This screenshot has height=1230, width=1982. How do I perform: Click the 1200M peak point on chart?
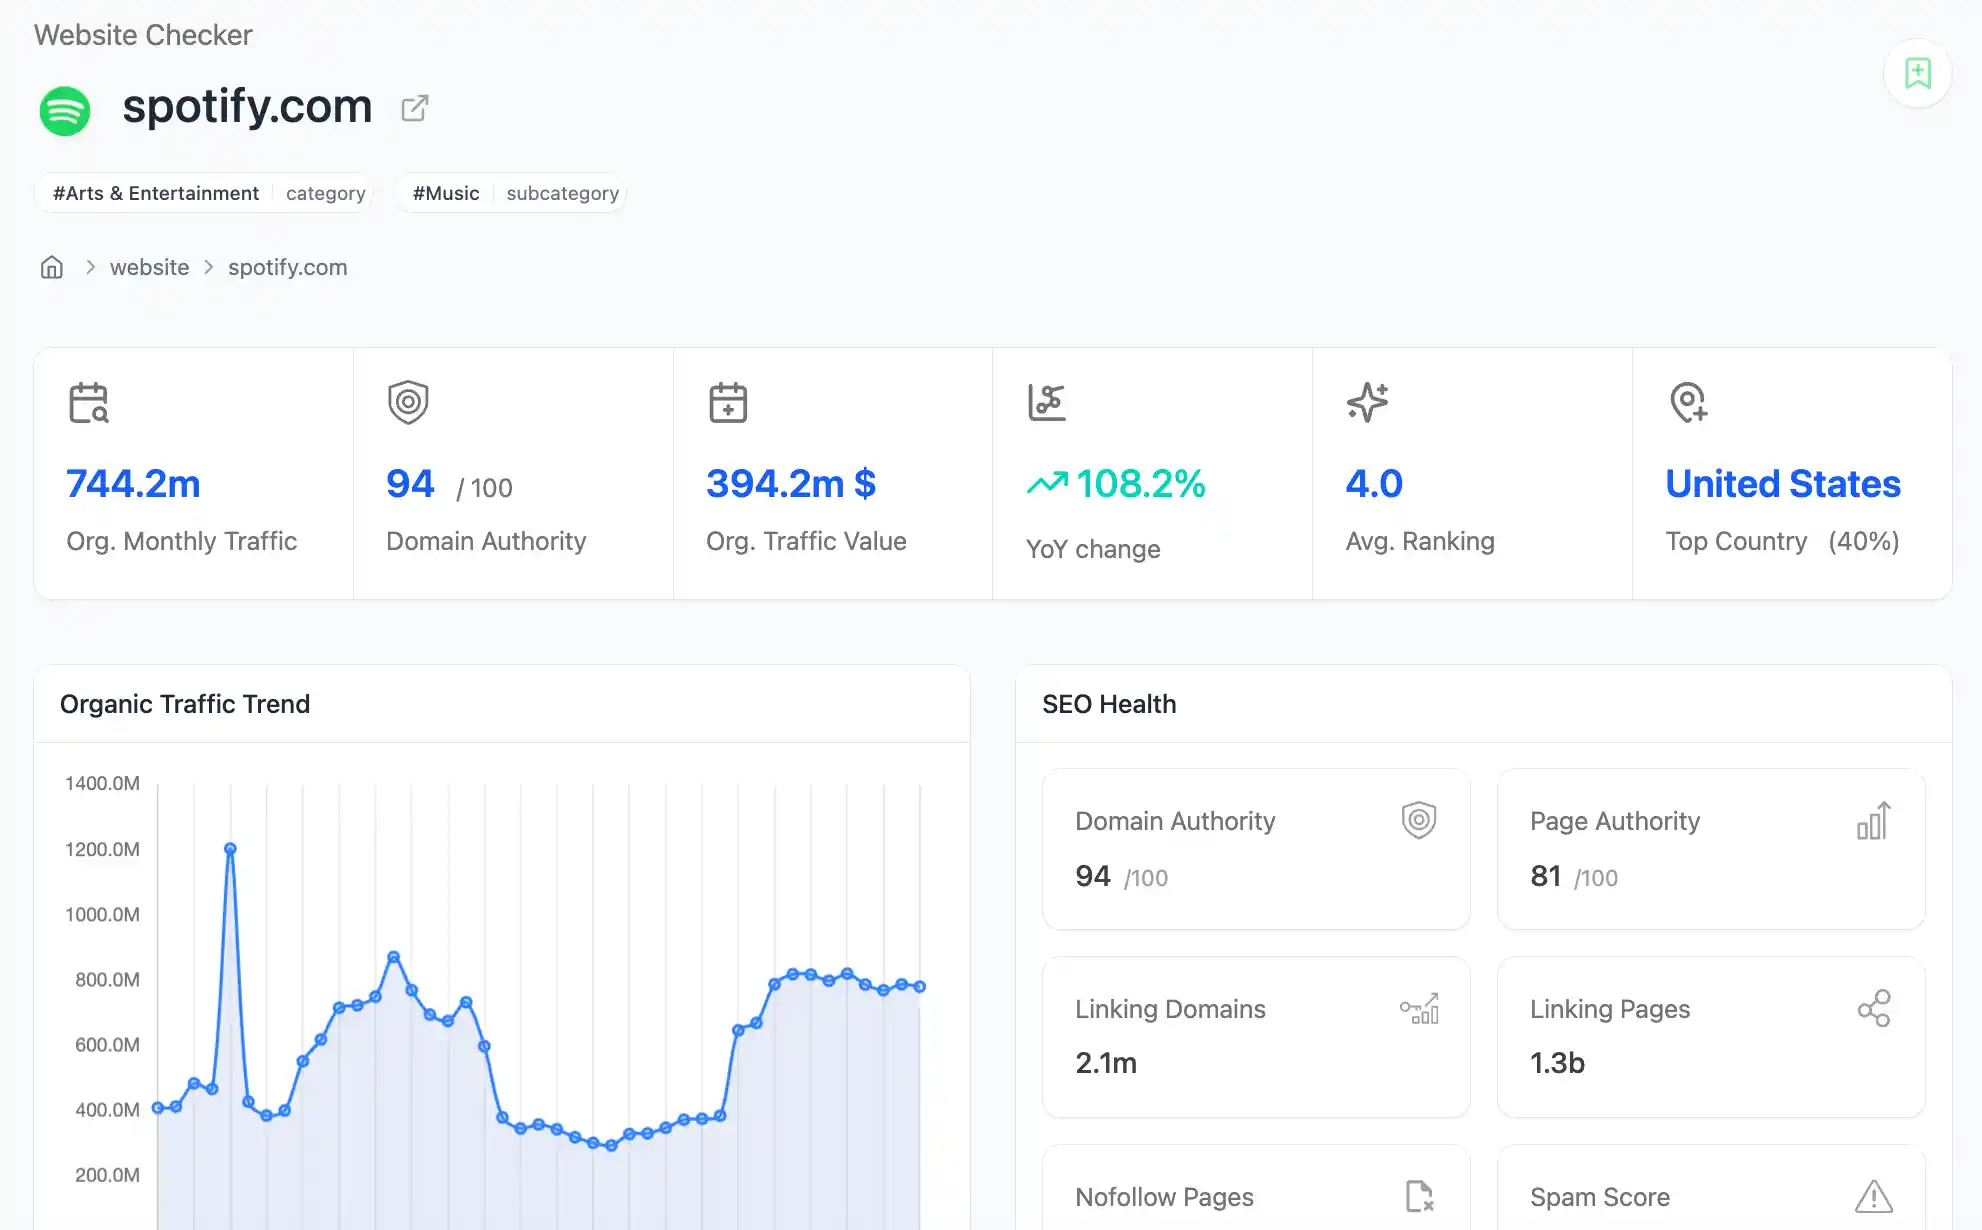tap(230, 848)
